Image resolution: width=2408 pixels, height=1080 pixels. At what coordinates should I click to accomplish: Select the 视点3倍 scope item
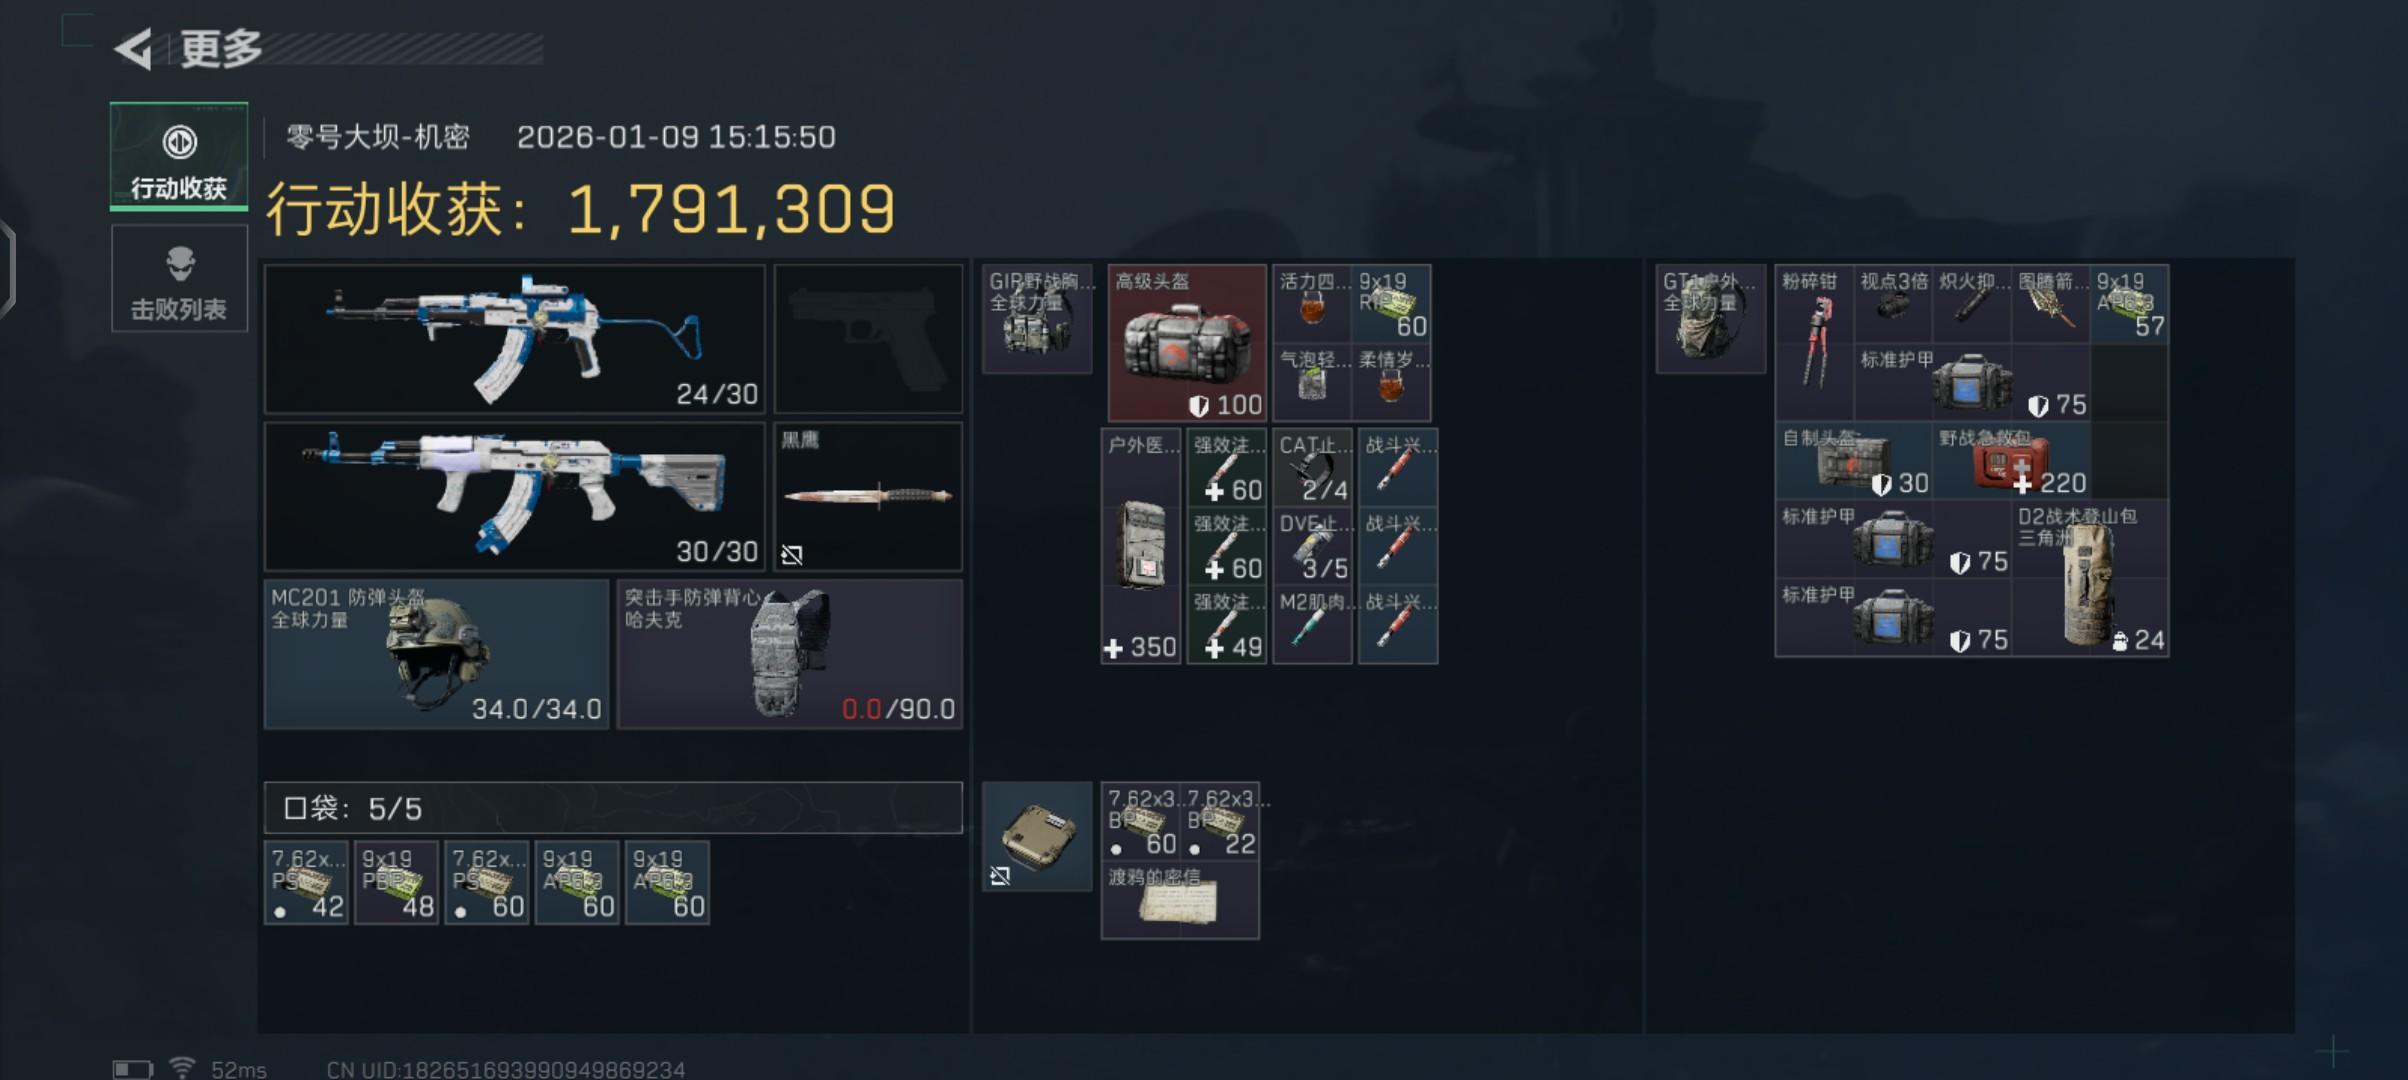(x=1893, y=304)
